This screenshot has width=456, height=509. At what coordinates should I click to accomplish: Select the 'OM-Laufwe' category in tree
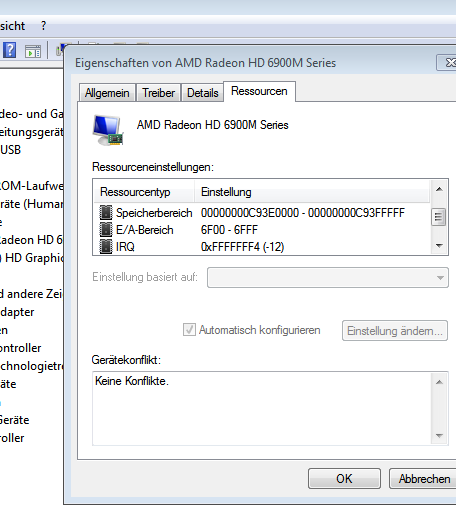tap(31, 186)
